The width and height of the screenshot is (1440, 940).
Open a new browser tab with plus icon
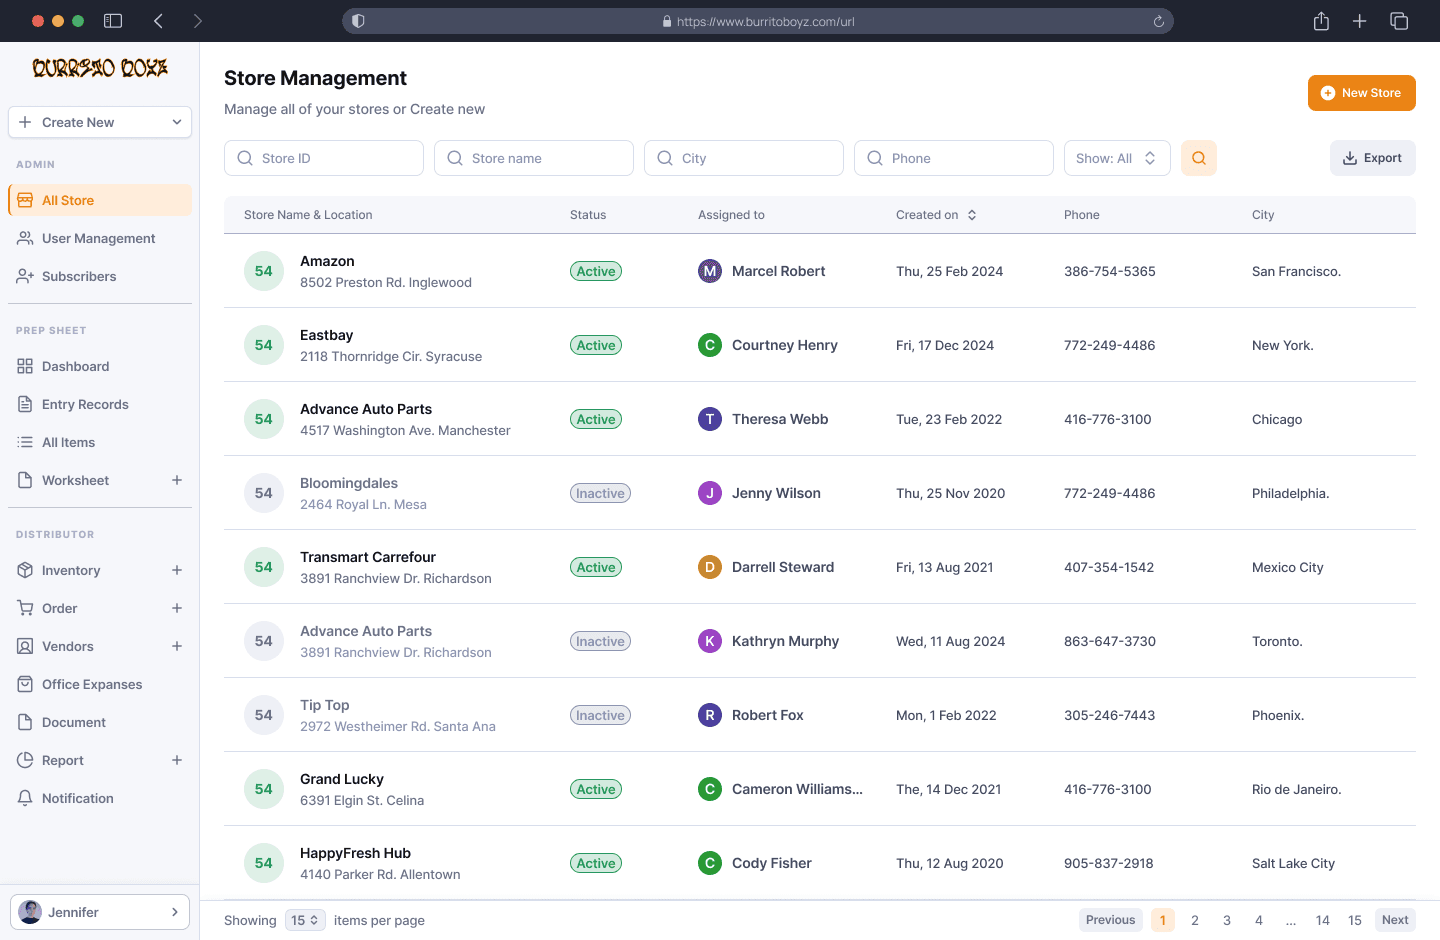(1359, 21)
